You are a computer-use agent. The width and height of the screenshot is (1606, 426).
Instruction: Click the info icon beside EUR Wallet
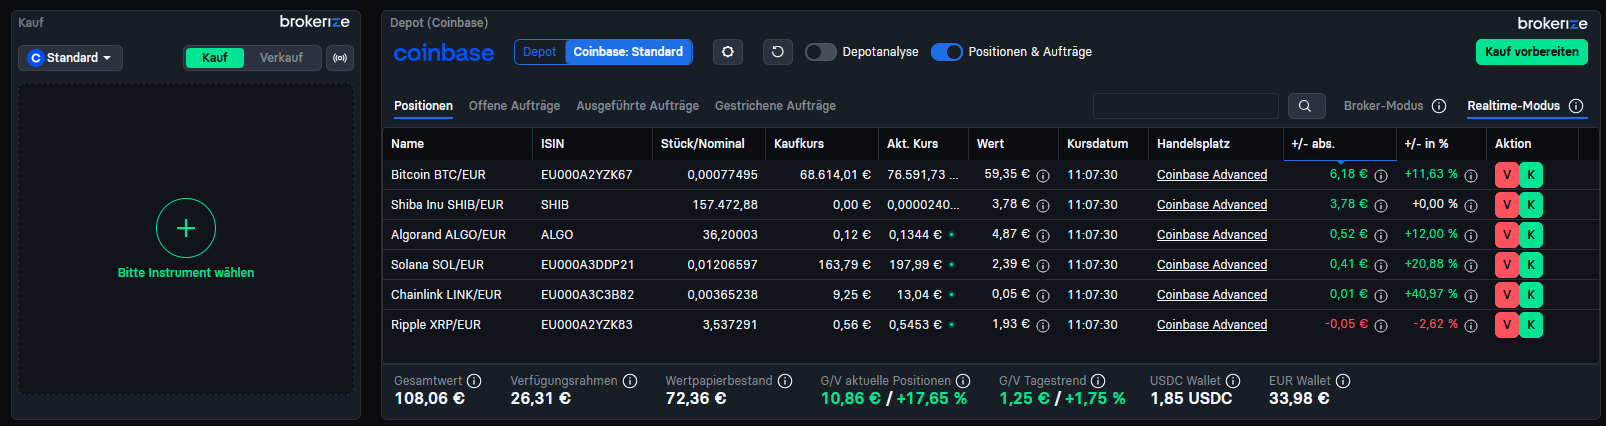pyautogui.click(x=1343, y=381)
